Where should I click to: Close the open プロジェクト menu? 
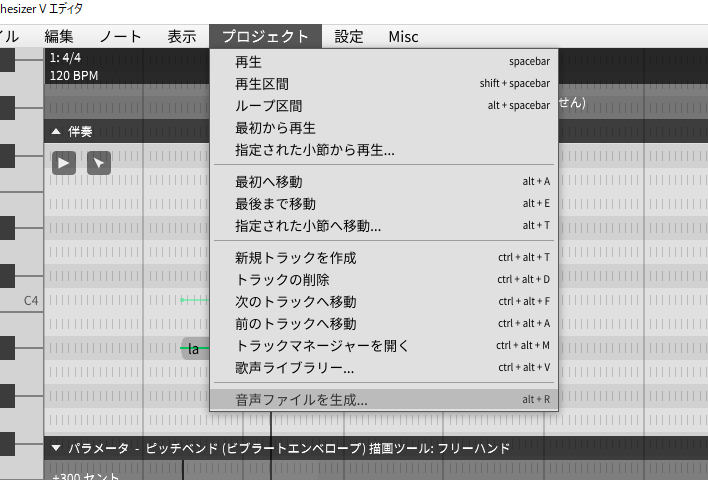266,37
